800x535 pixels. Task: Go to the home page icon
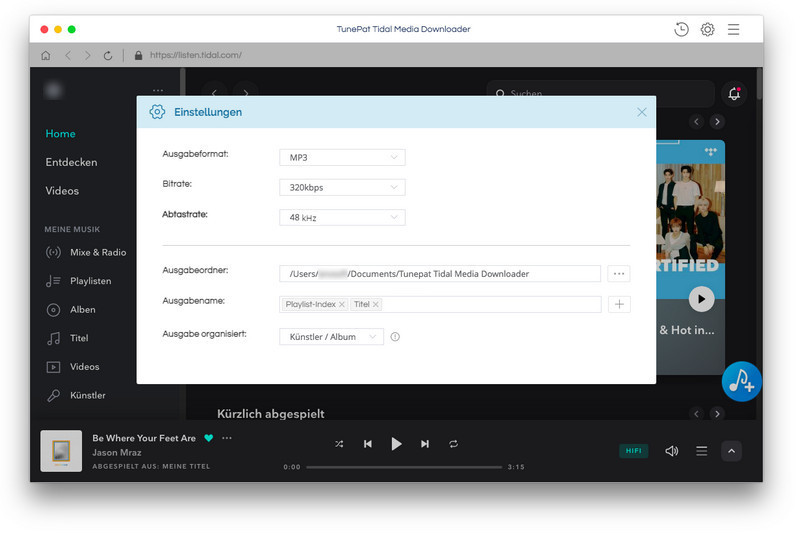(x=46, y=55)
